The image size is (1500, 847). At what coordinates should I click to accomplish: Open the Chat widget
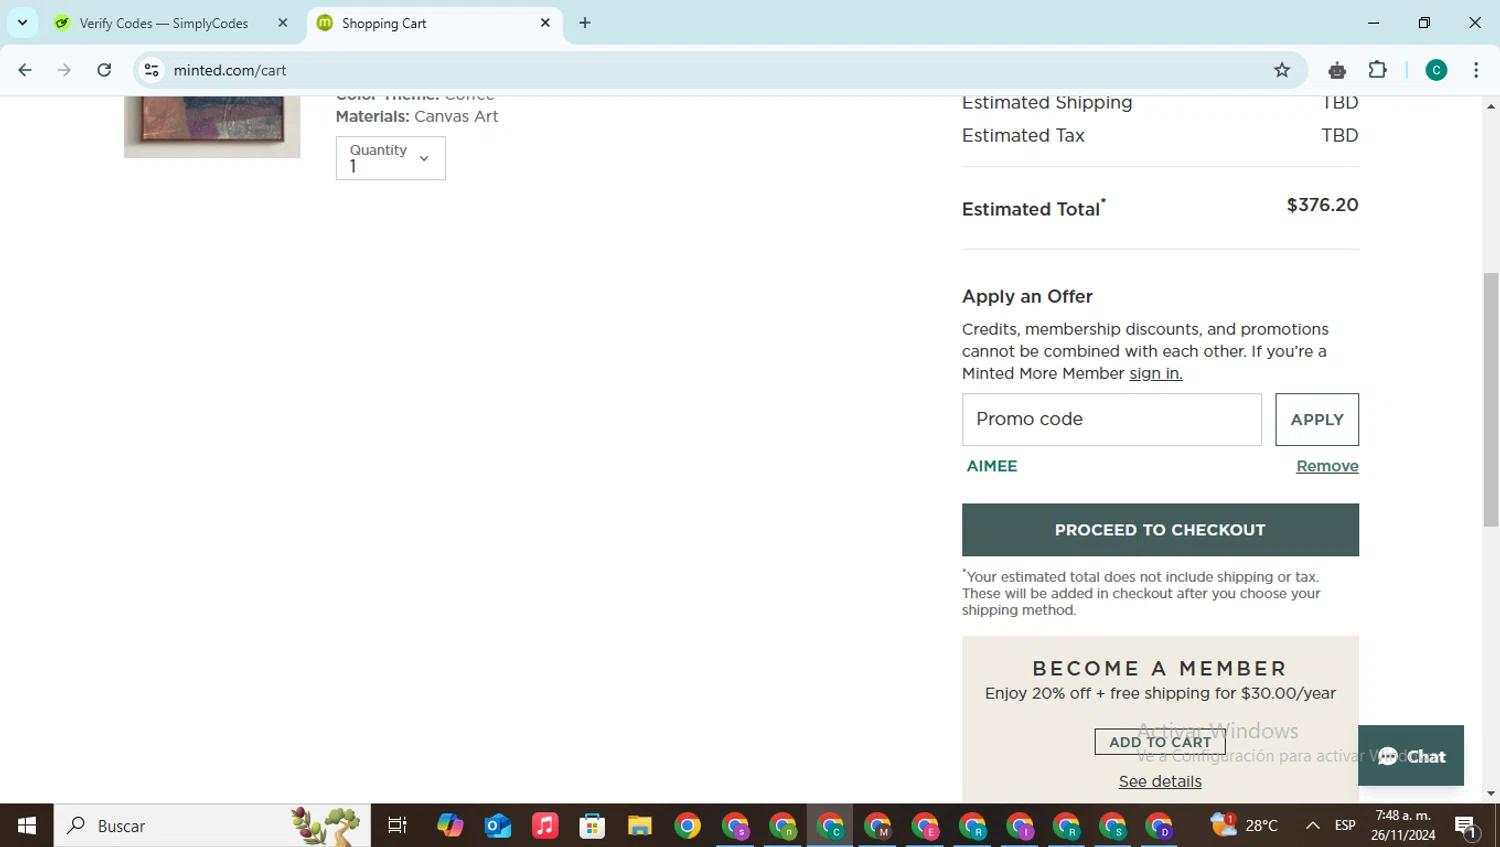pos(1410,755)
